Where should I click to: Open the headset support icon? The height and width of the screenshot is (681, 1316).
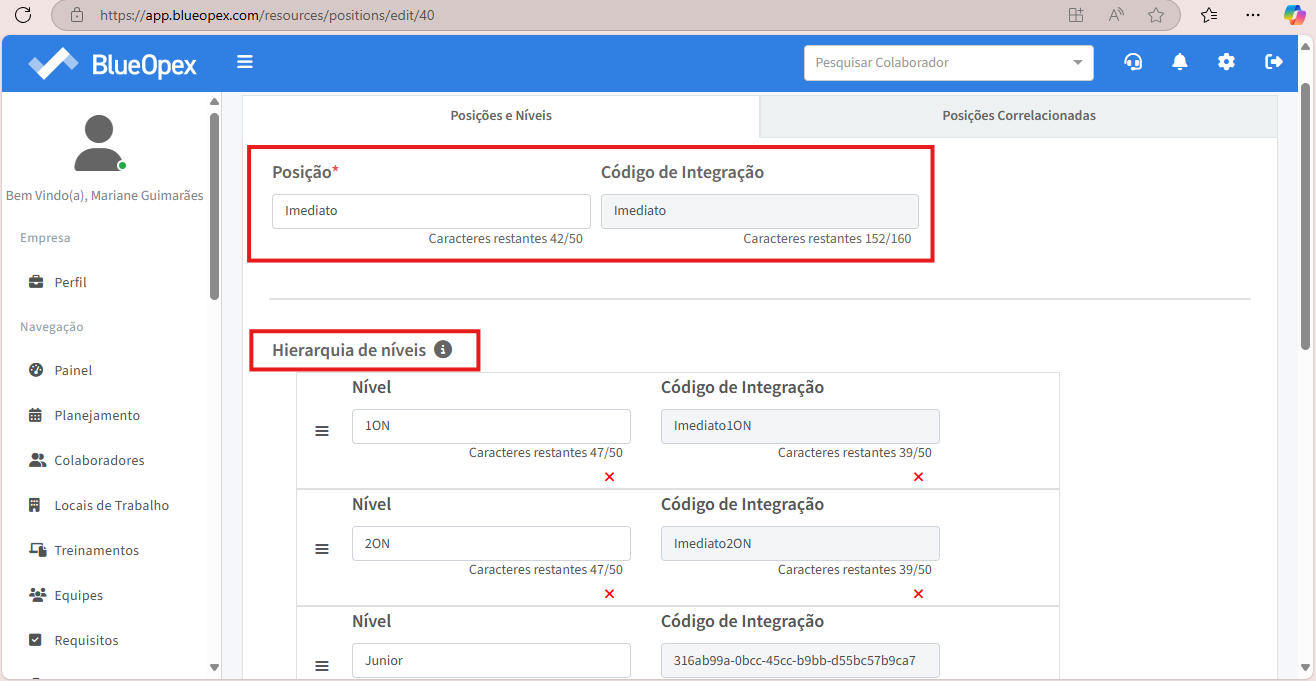[1133, 62]
